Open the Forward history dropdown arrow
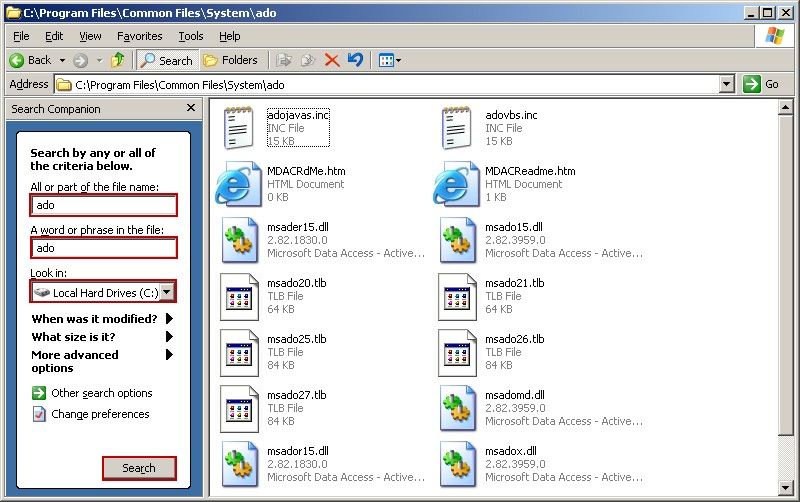Image resolution: width=800 pixels, height=502 pixels. click(99, 61)
